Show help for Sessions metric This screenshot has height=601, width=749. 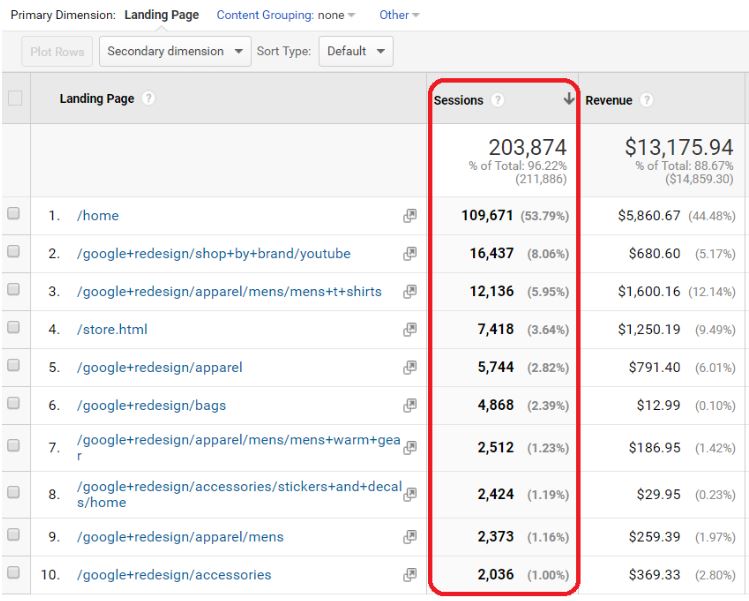coord(497,100)
